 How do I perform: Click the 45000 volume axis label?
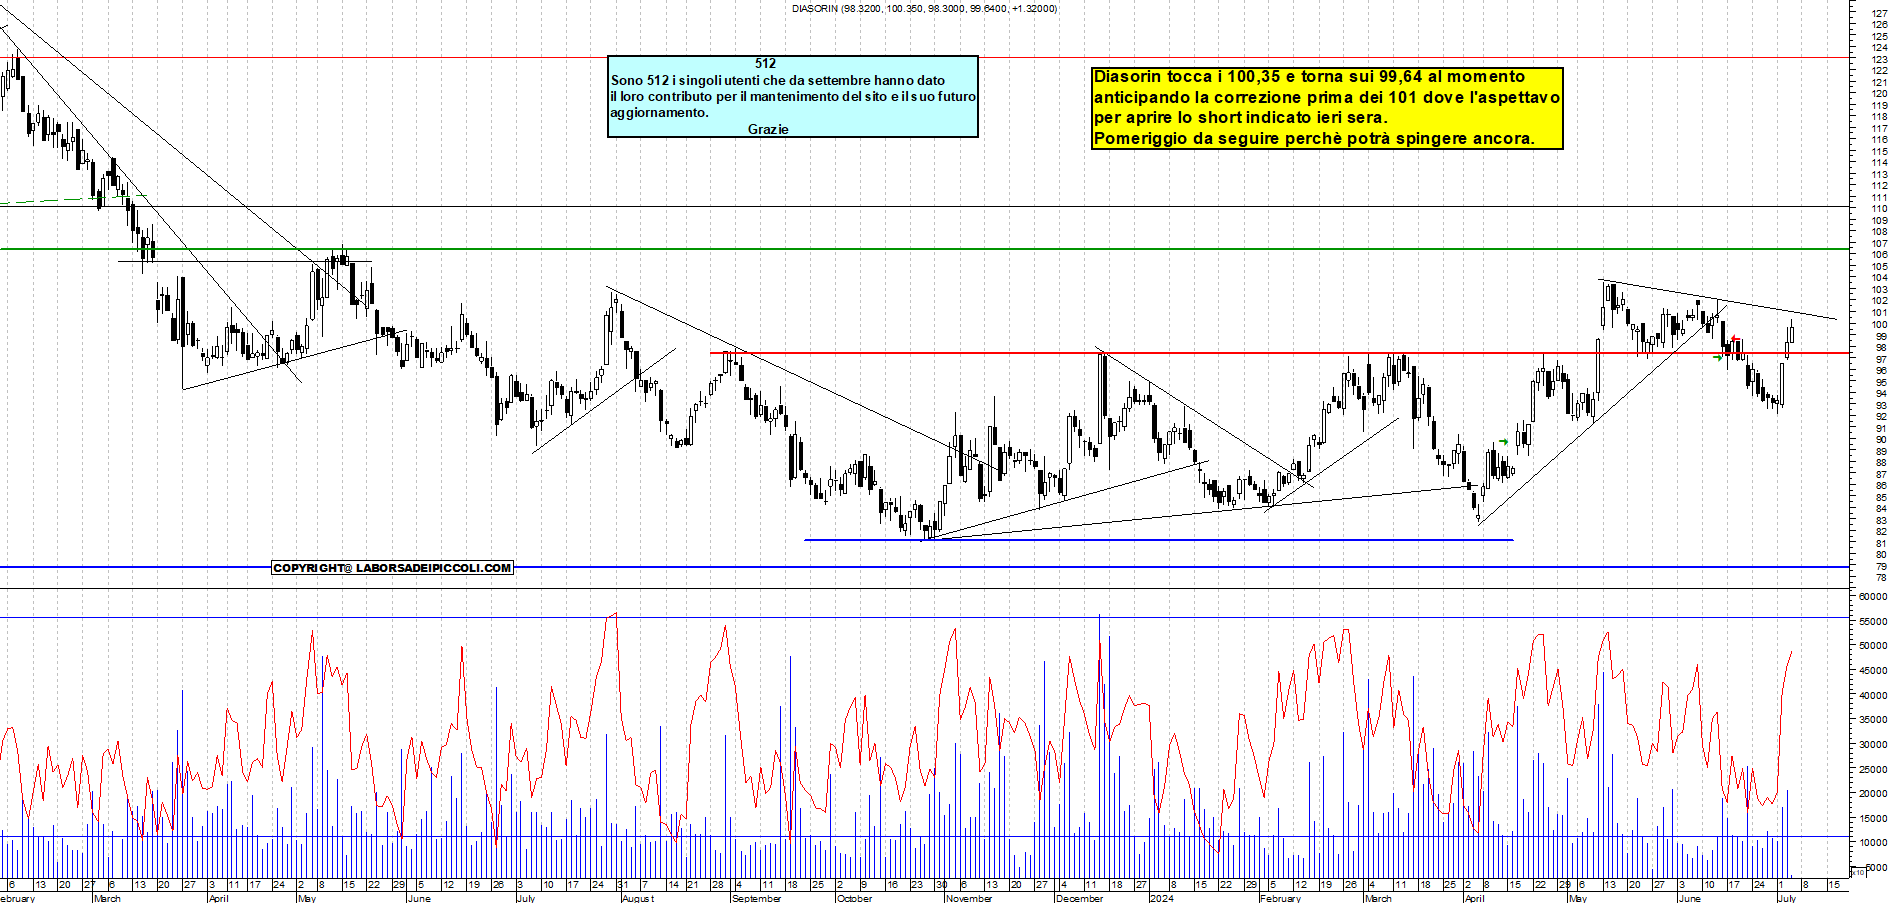(1873, 670)
